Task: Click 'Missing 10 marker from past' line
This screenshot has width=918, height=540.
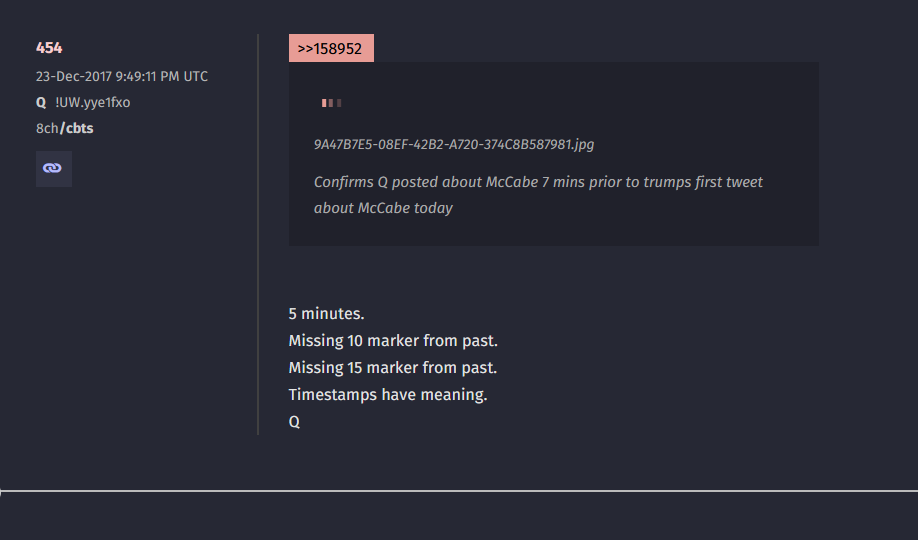Action: [392, 341]
